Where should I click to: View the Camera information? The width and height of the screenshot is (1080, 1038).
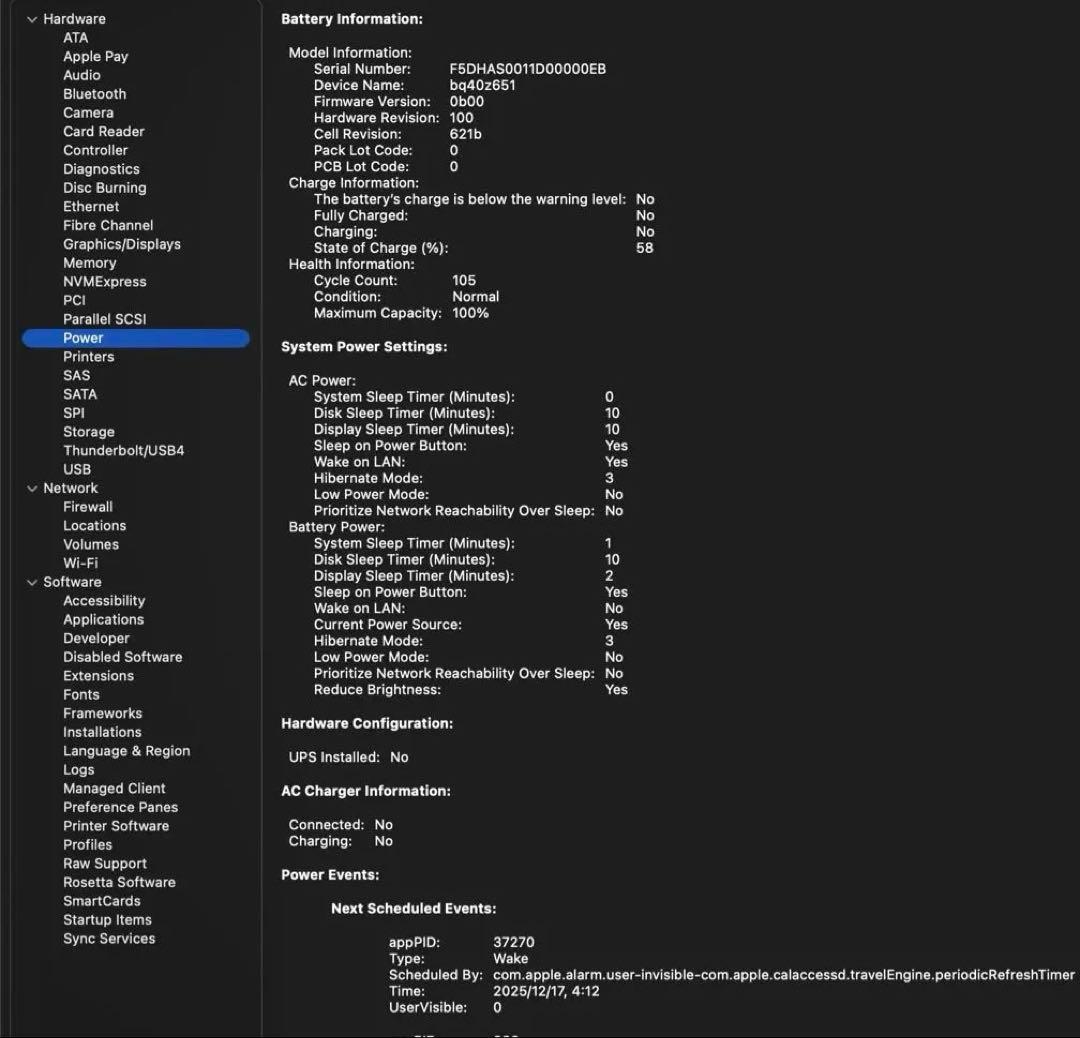[x=88, y=112]
